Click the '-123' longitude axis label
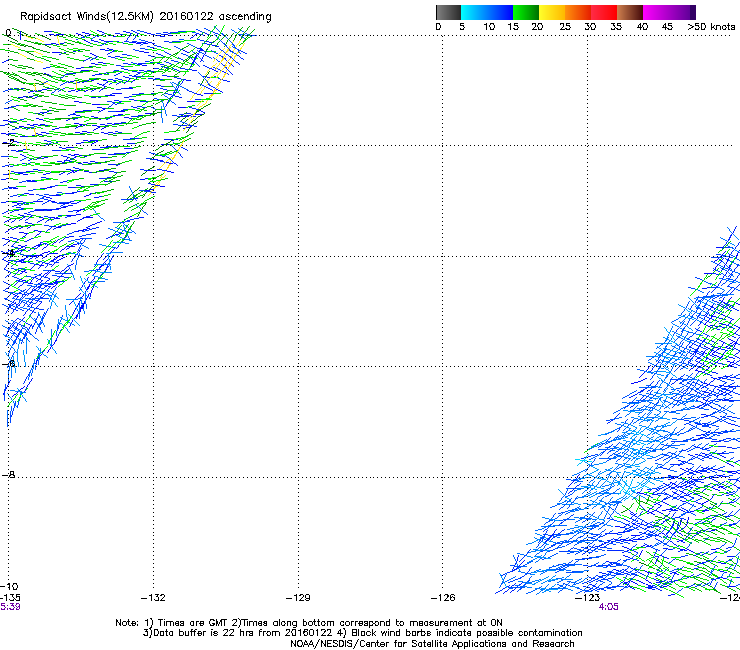Image resolution: width=740 pixels, height=650 pixels. pos(588,598)
